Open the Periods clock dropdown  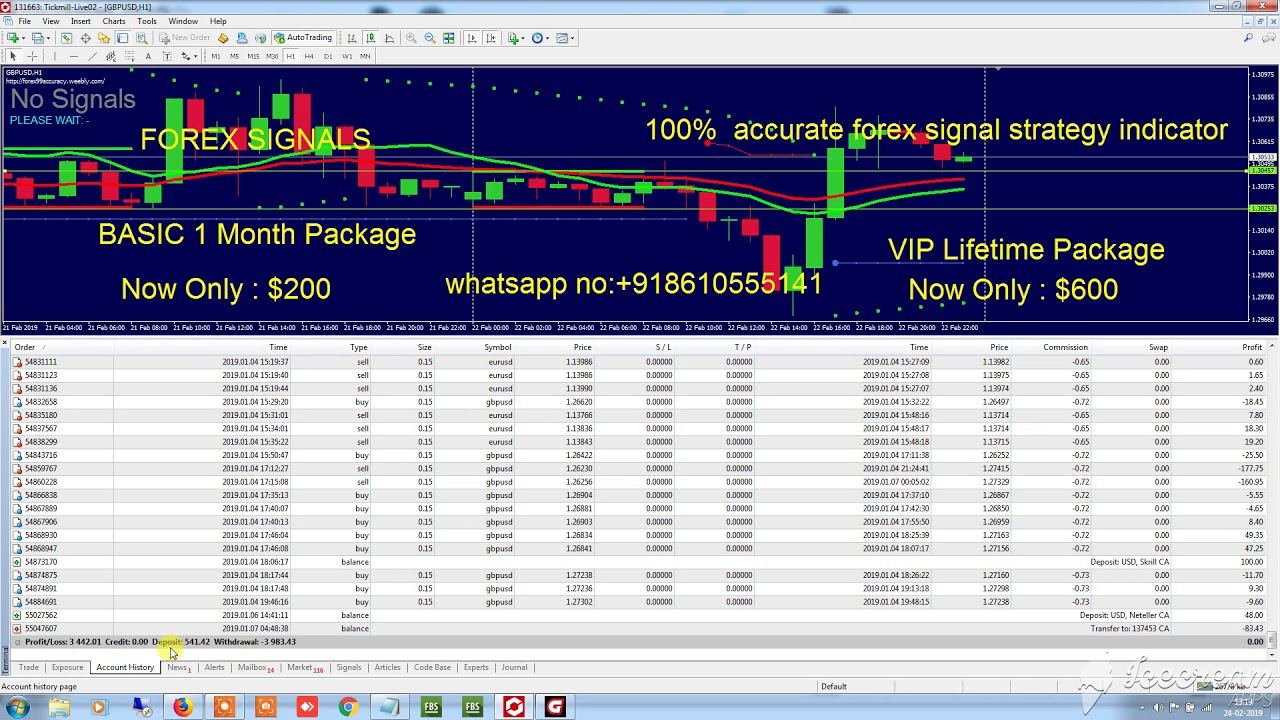540,38
